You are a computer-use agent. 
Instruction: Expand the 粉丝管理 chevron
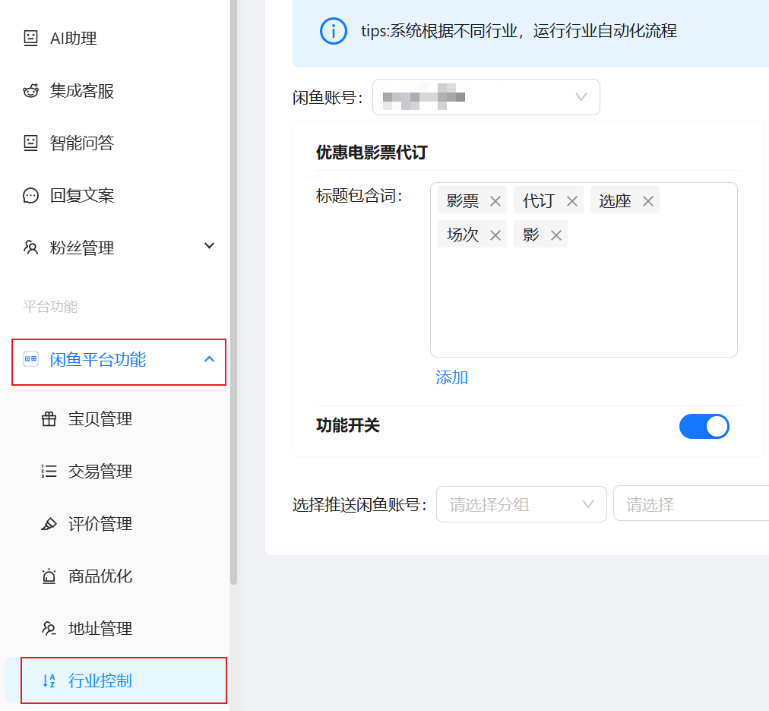pyautogui.click(x=209, y=246)
